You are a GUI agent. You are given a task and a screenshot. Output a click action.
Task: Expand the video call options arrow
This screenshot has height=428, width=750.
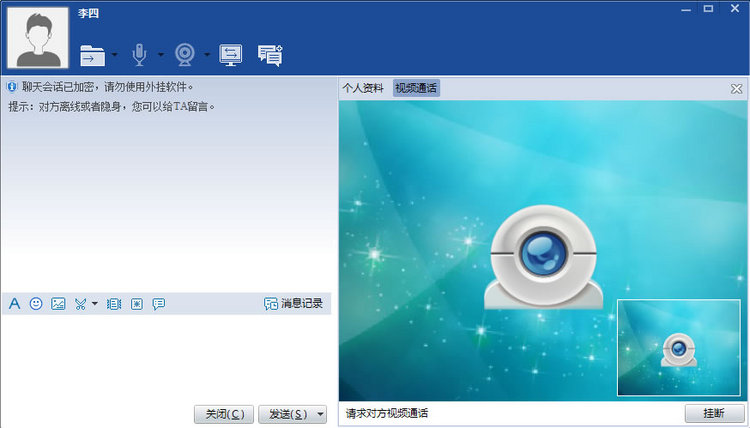(x=207, y=55)
